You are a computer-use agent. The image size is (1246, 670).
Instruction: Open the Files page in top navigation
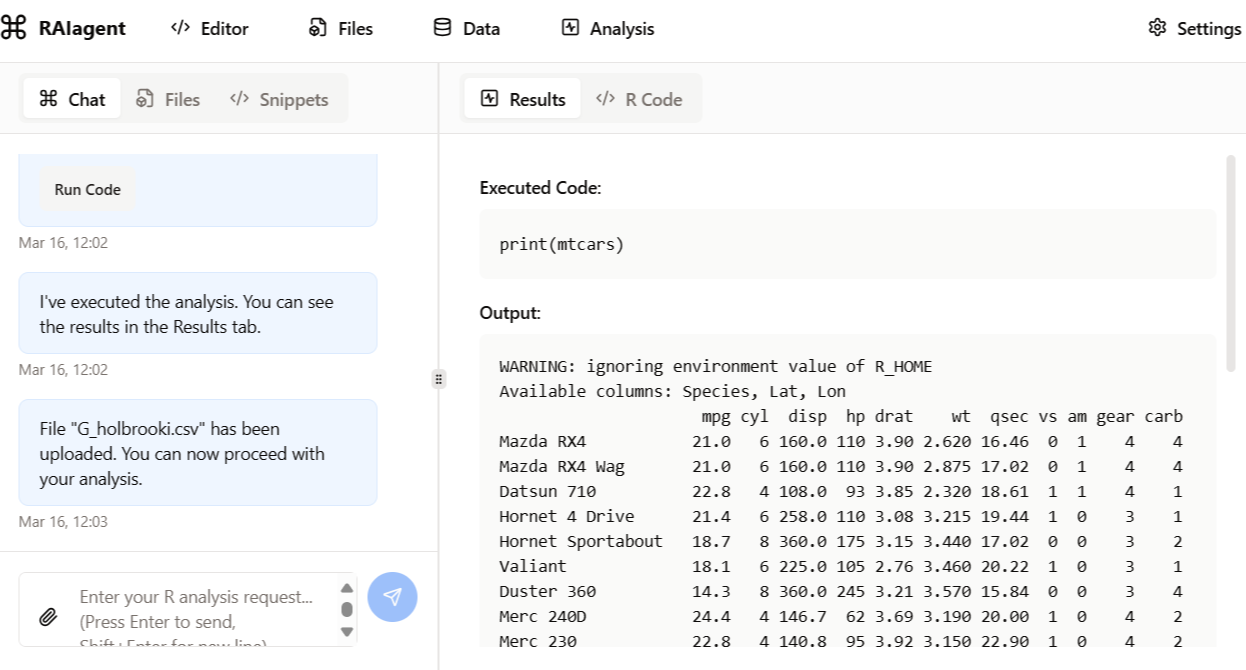click(341, 28)
